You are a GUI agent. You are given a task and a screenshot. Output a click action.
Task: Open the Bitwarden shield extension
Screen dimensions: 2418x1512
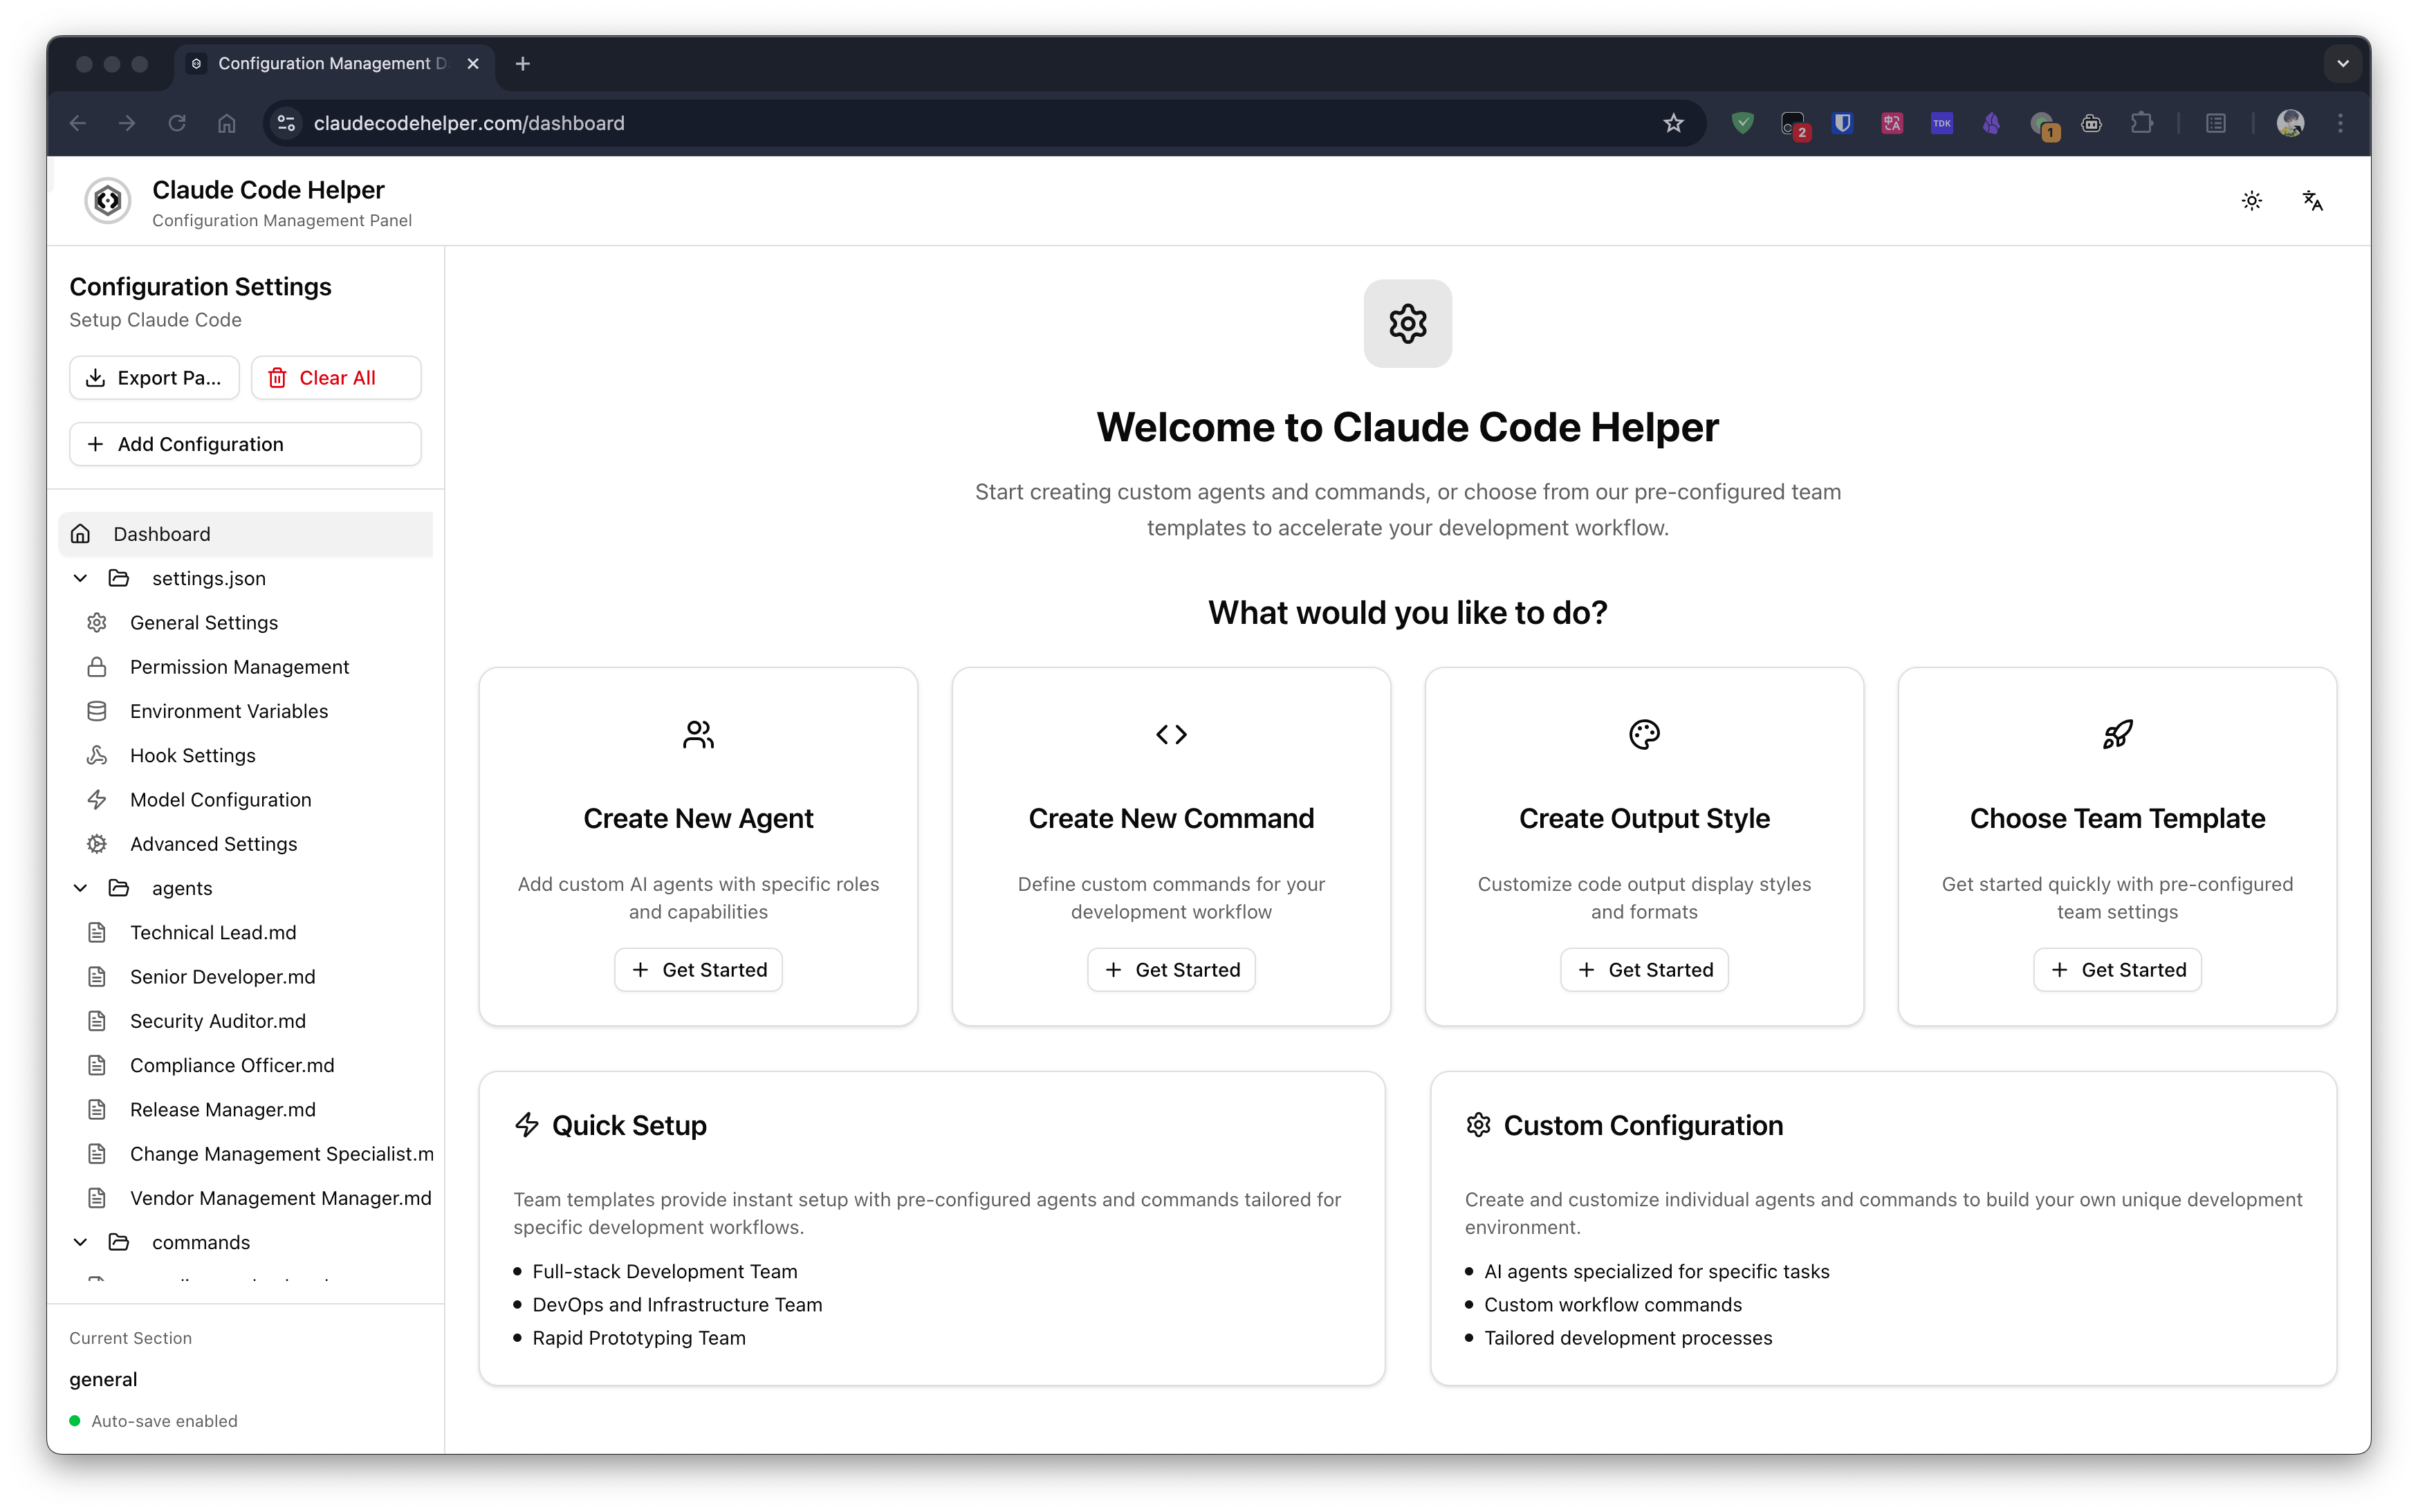click(1842, 123)
